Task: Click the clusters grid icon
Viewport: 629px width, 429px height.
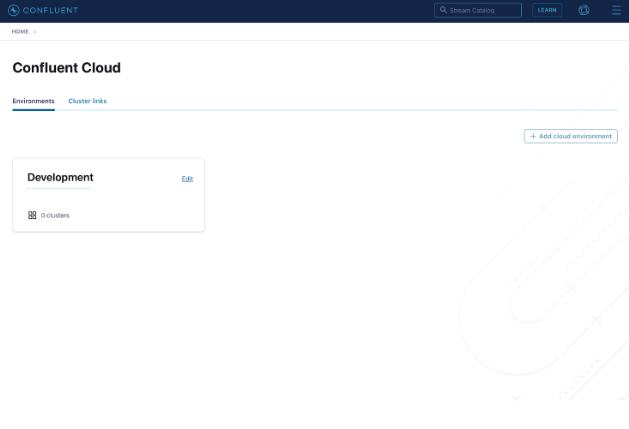Action: pyautogui.click(x=32, y=216)
